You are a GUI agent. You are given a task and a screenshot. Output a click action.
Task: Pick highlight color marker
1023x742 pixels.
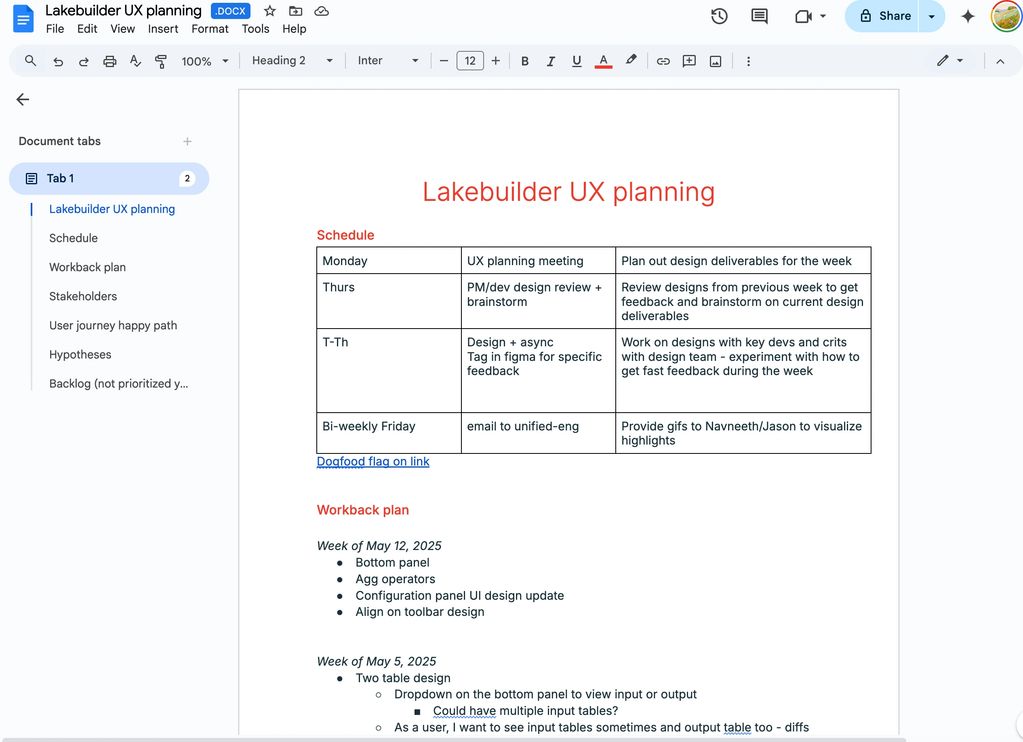coord(630,61)
